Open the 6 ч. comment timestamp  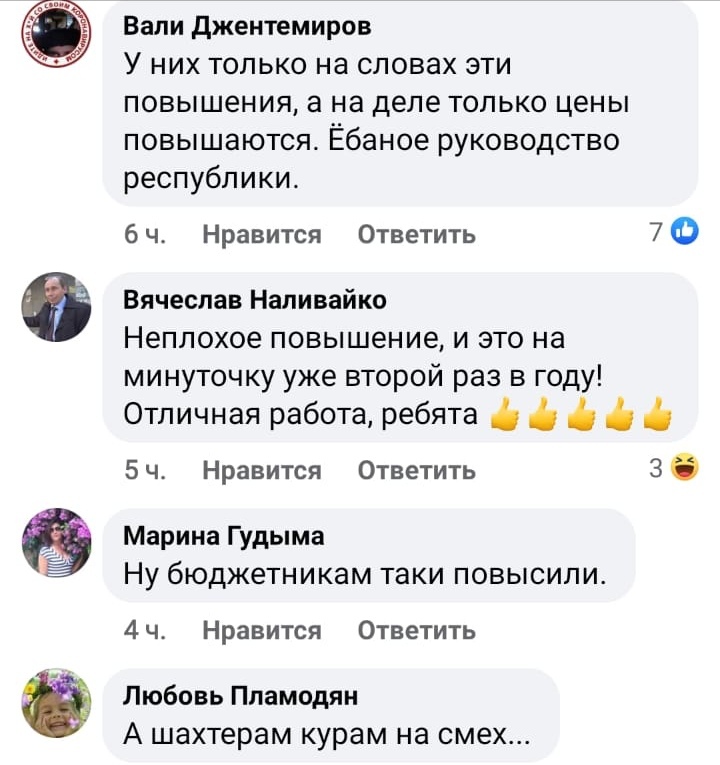pos(145,234)
